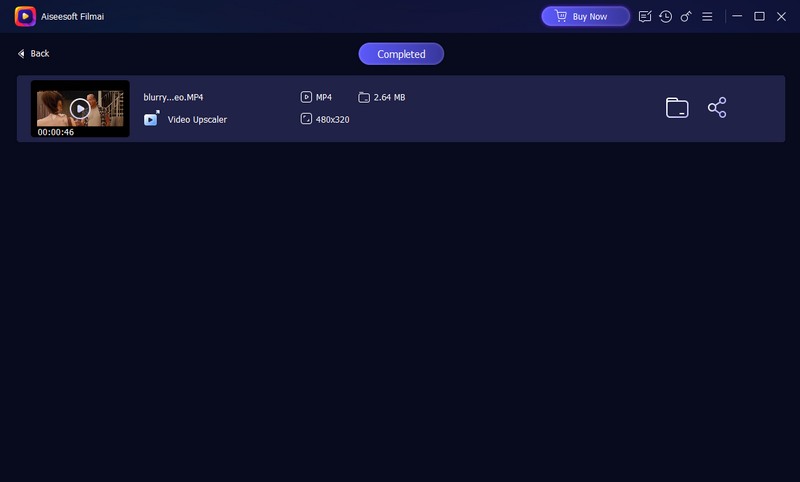This screenshot has width=800, height=482.
Task: Open the feedback icon in title bar
Action: [645, 16]
